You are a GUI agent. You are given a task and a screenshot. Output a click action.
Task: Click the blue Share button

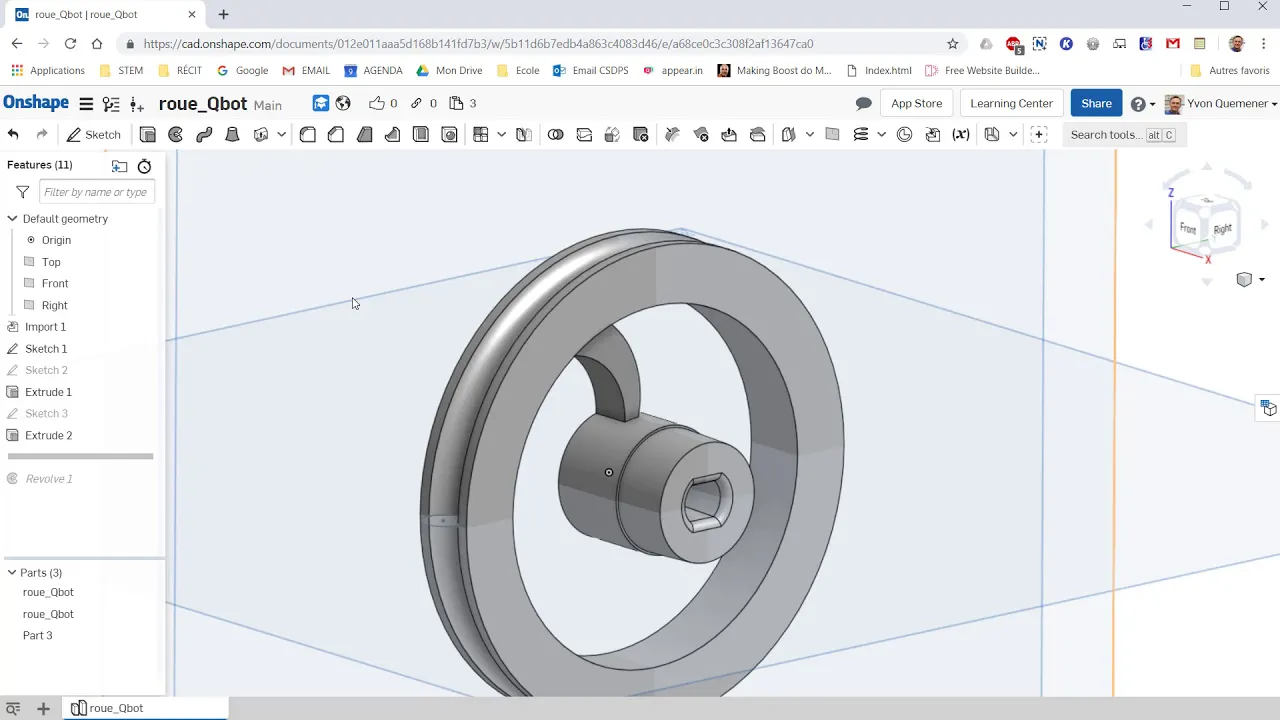tap(1096, 104)
